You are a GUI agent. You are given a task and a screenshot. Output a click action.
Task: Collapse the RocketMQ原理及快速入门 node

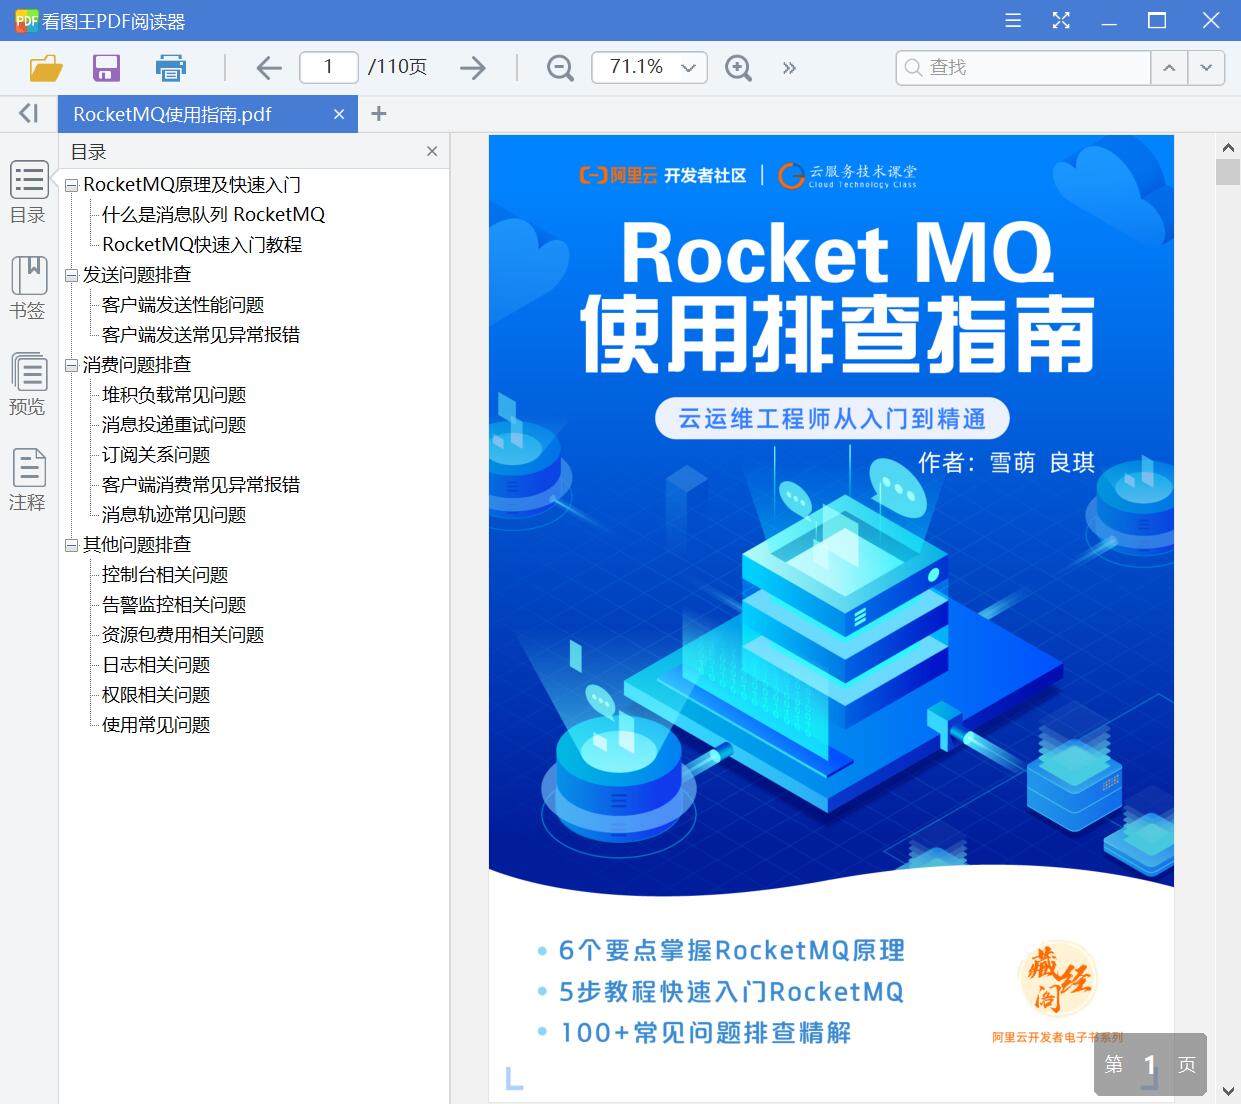click(71, 185)
